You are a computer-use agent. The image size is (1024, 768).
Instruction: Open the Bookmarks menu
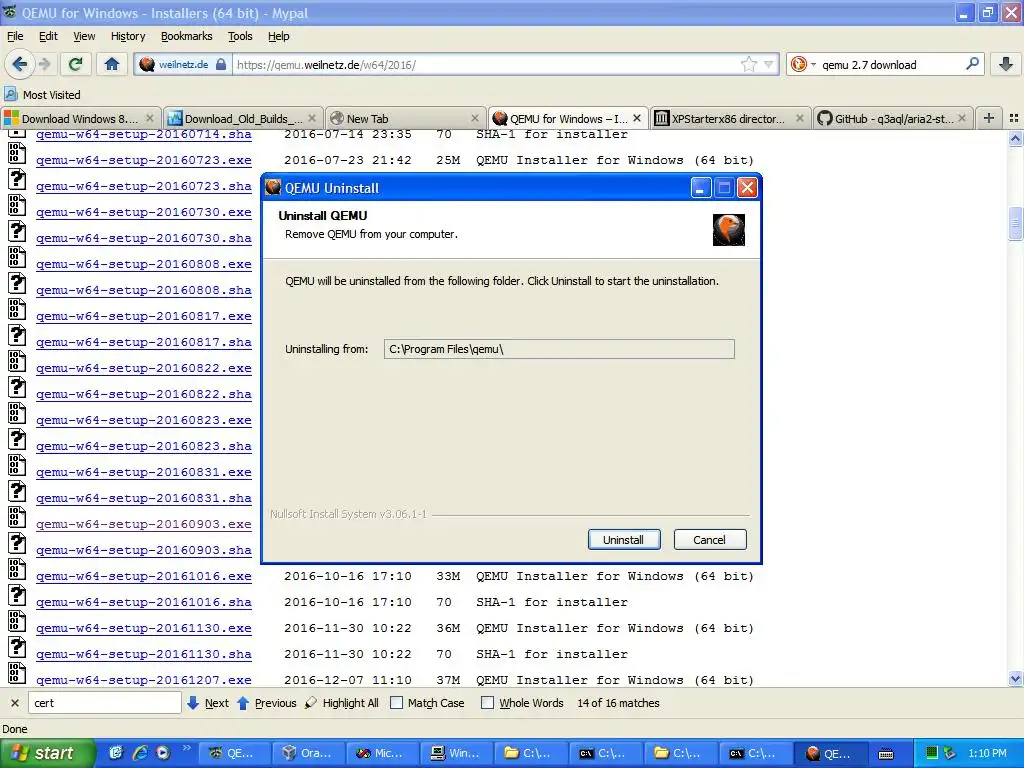(x=187, y=36)
